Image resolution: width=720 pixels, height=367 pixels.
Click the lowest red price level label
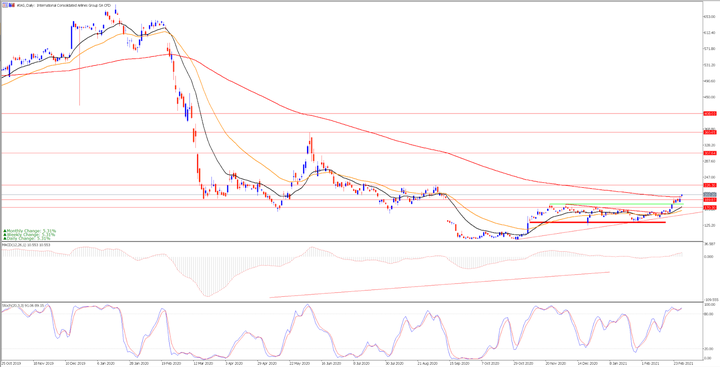click(709, 208)
